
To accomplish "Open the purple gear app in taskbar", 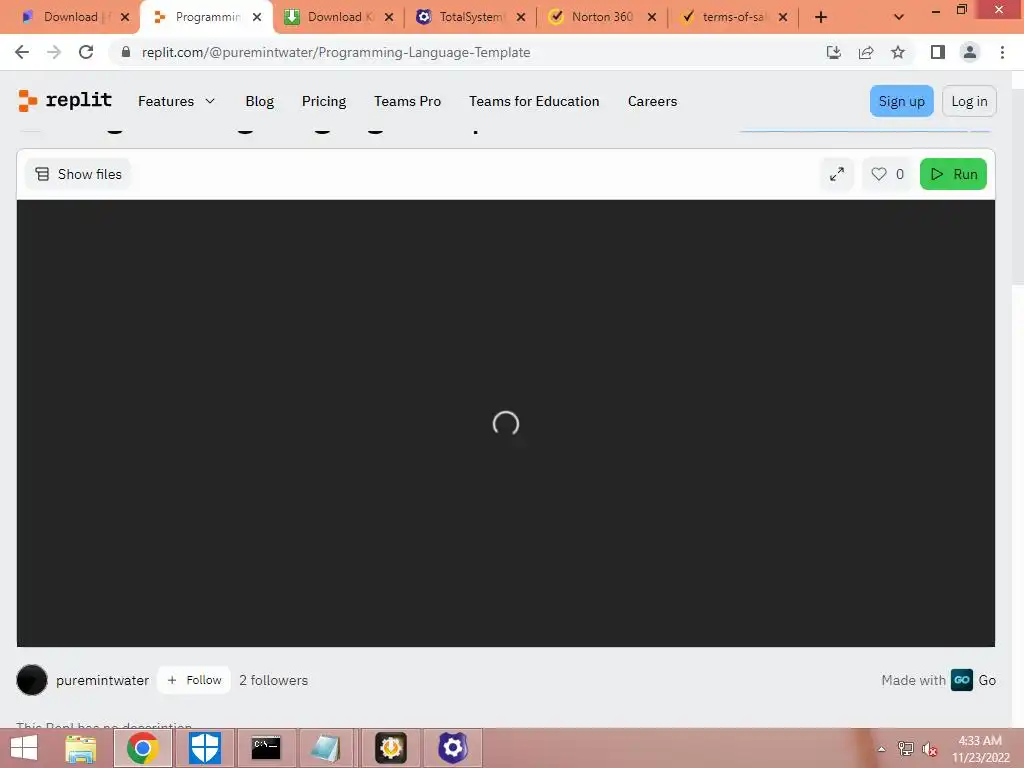I will pos(453,748).
